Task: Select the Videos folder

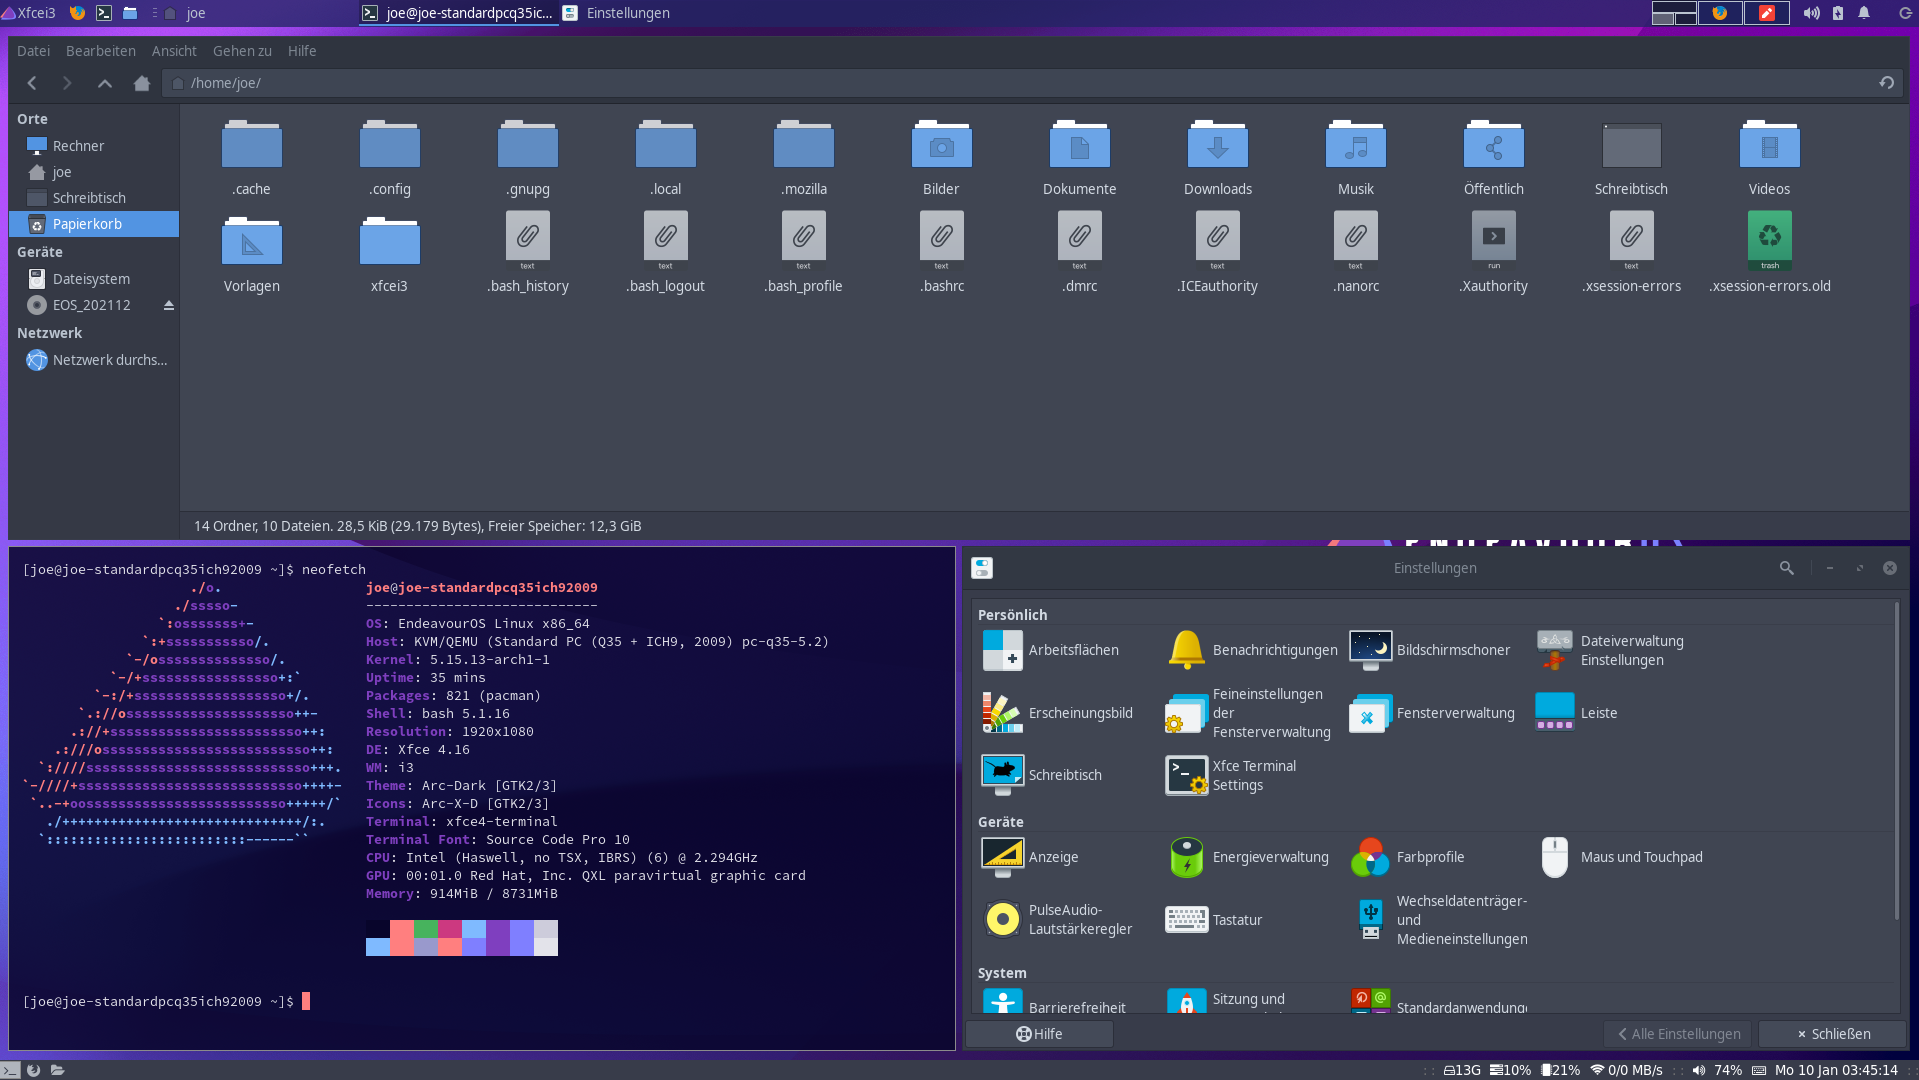Action: 1770,158
